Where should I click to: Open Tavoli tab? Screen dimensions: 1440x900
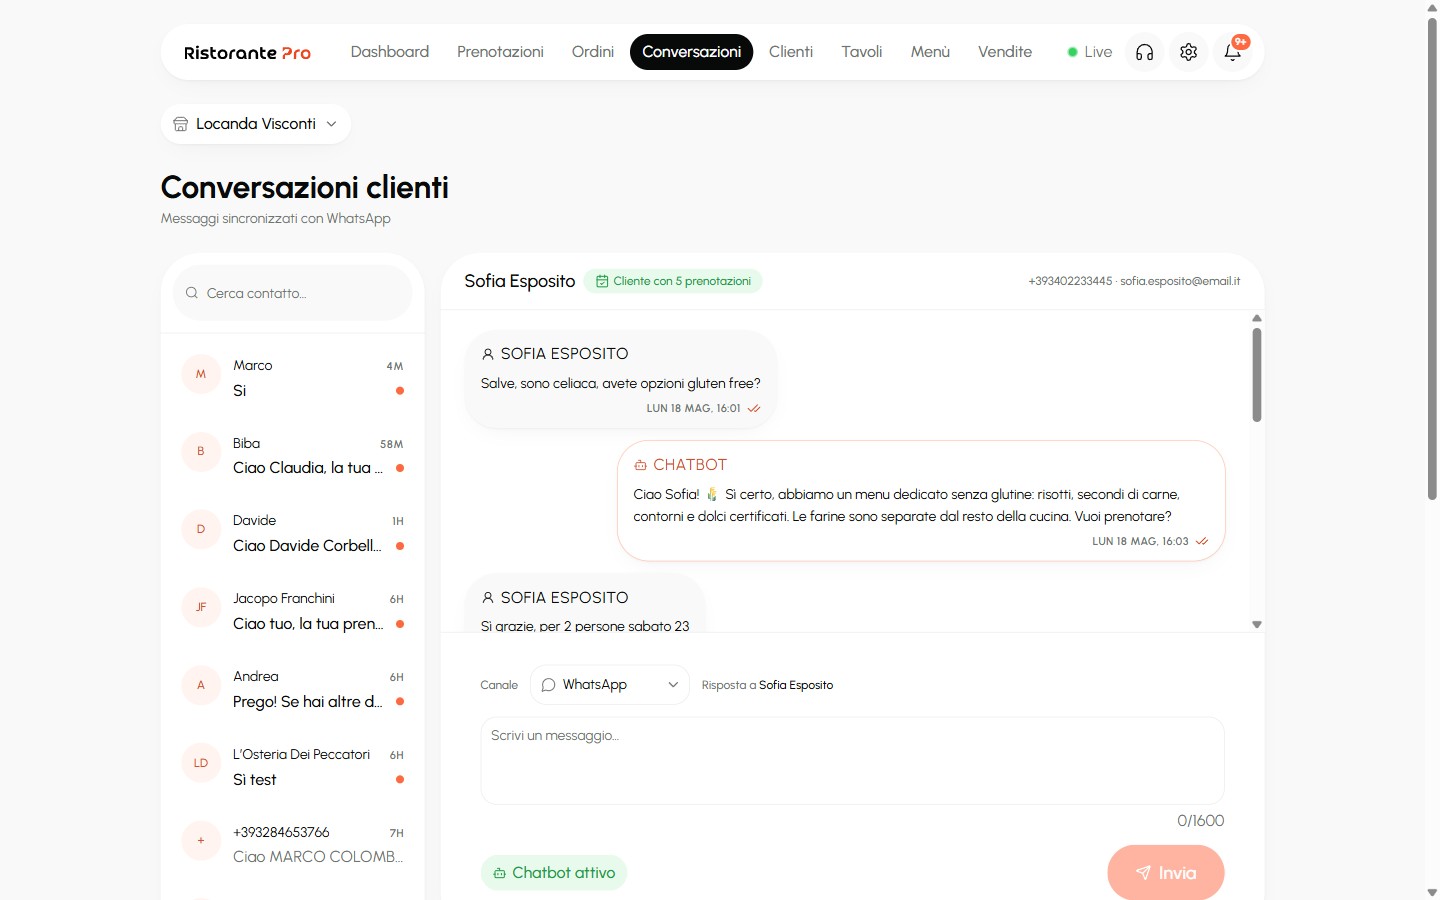tap(862, 52)
